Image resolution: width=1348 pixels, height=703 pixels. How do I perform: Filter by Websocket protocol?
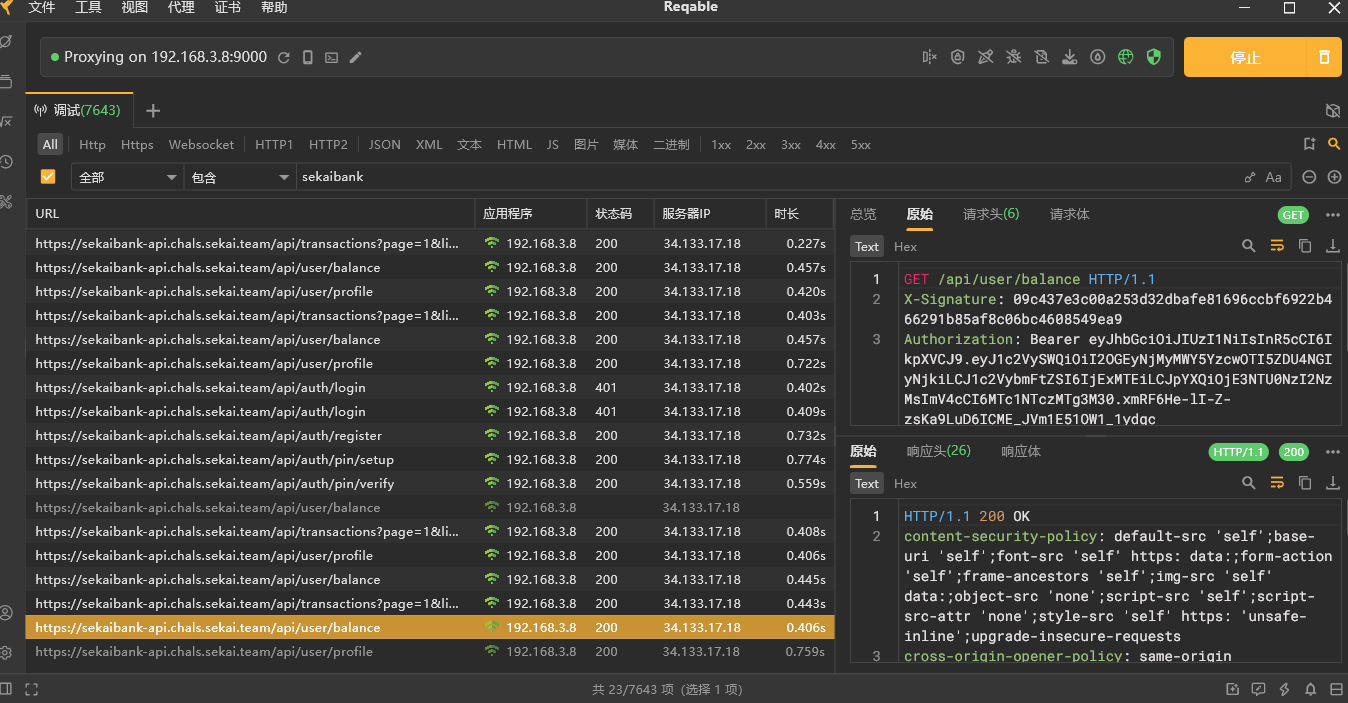click(x=201, y=145)
